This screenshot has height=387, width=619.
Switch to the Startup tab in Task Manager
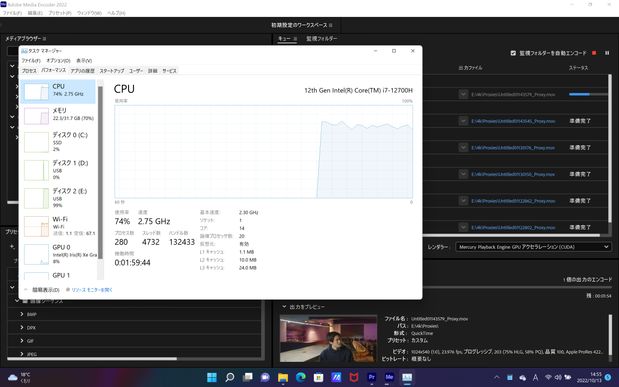click(112, 71)
